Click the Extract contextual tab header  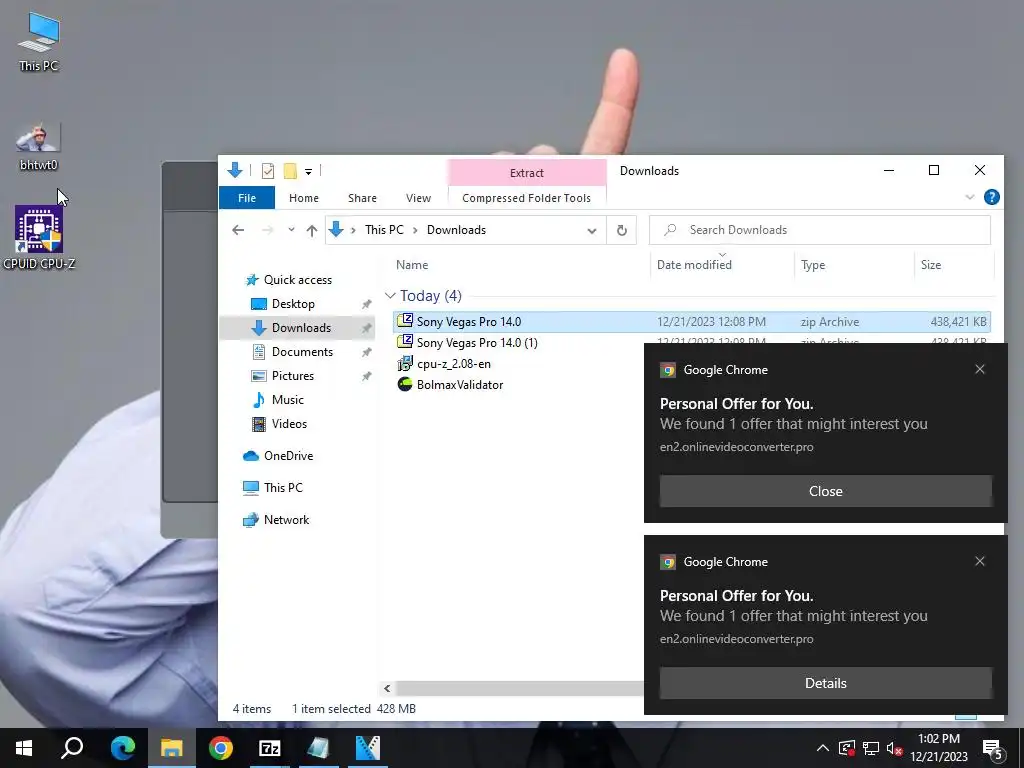point(526,172)
